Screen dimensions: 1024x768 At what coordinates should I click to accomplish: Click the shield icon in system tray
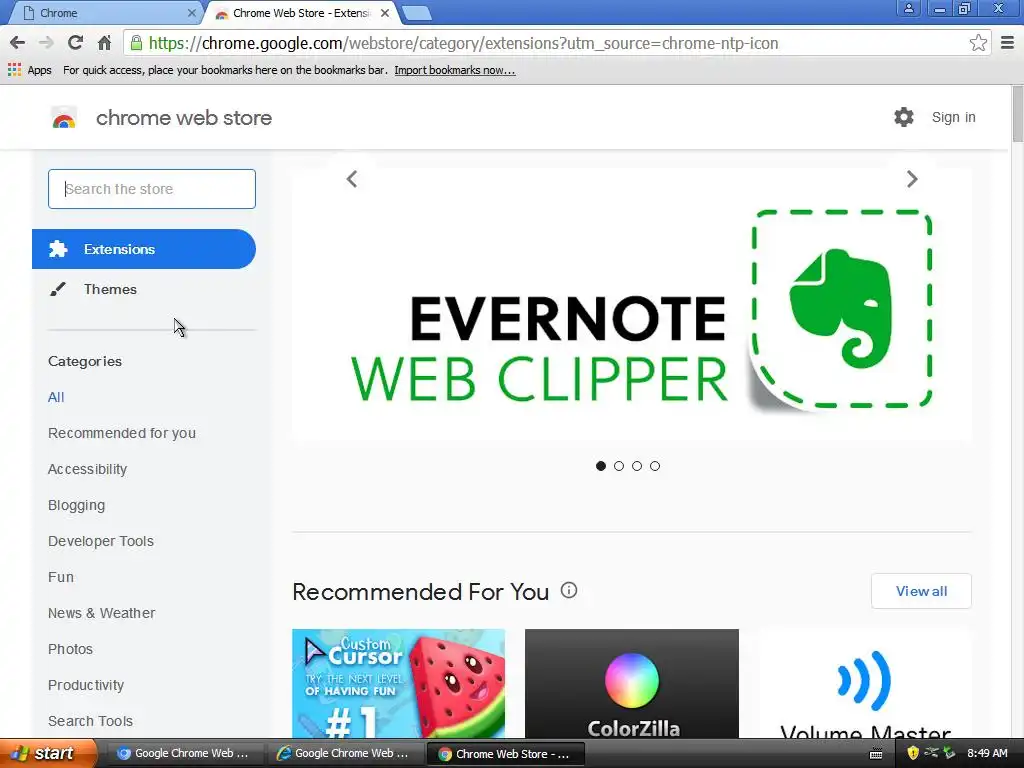coord(913,753)
